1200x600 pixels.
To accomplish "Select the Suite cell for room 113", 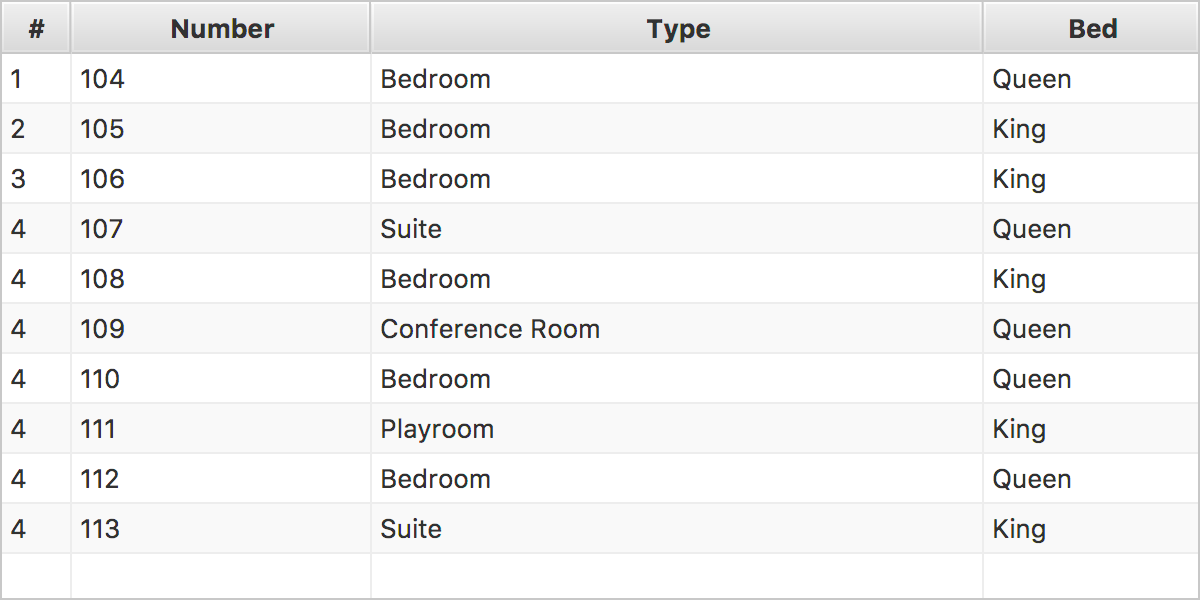I will point(677,529).
